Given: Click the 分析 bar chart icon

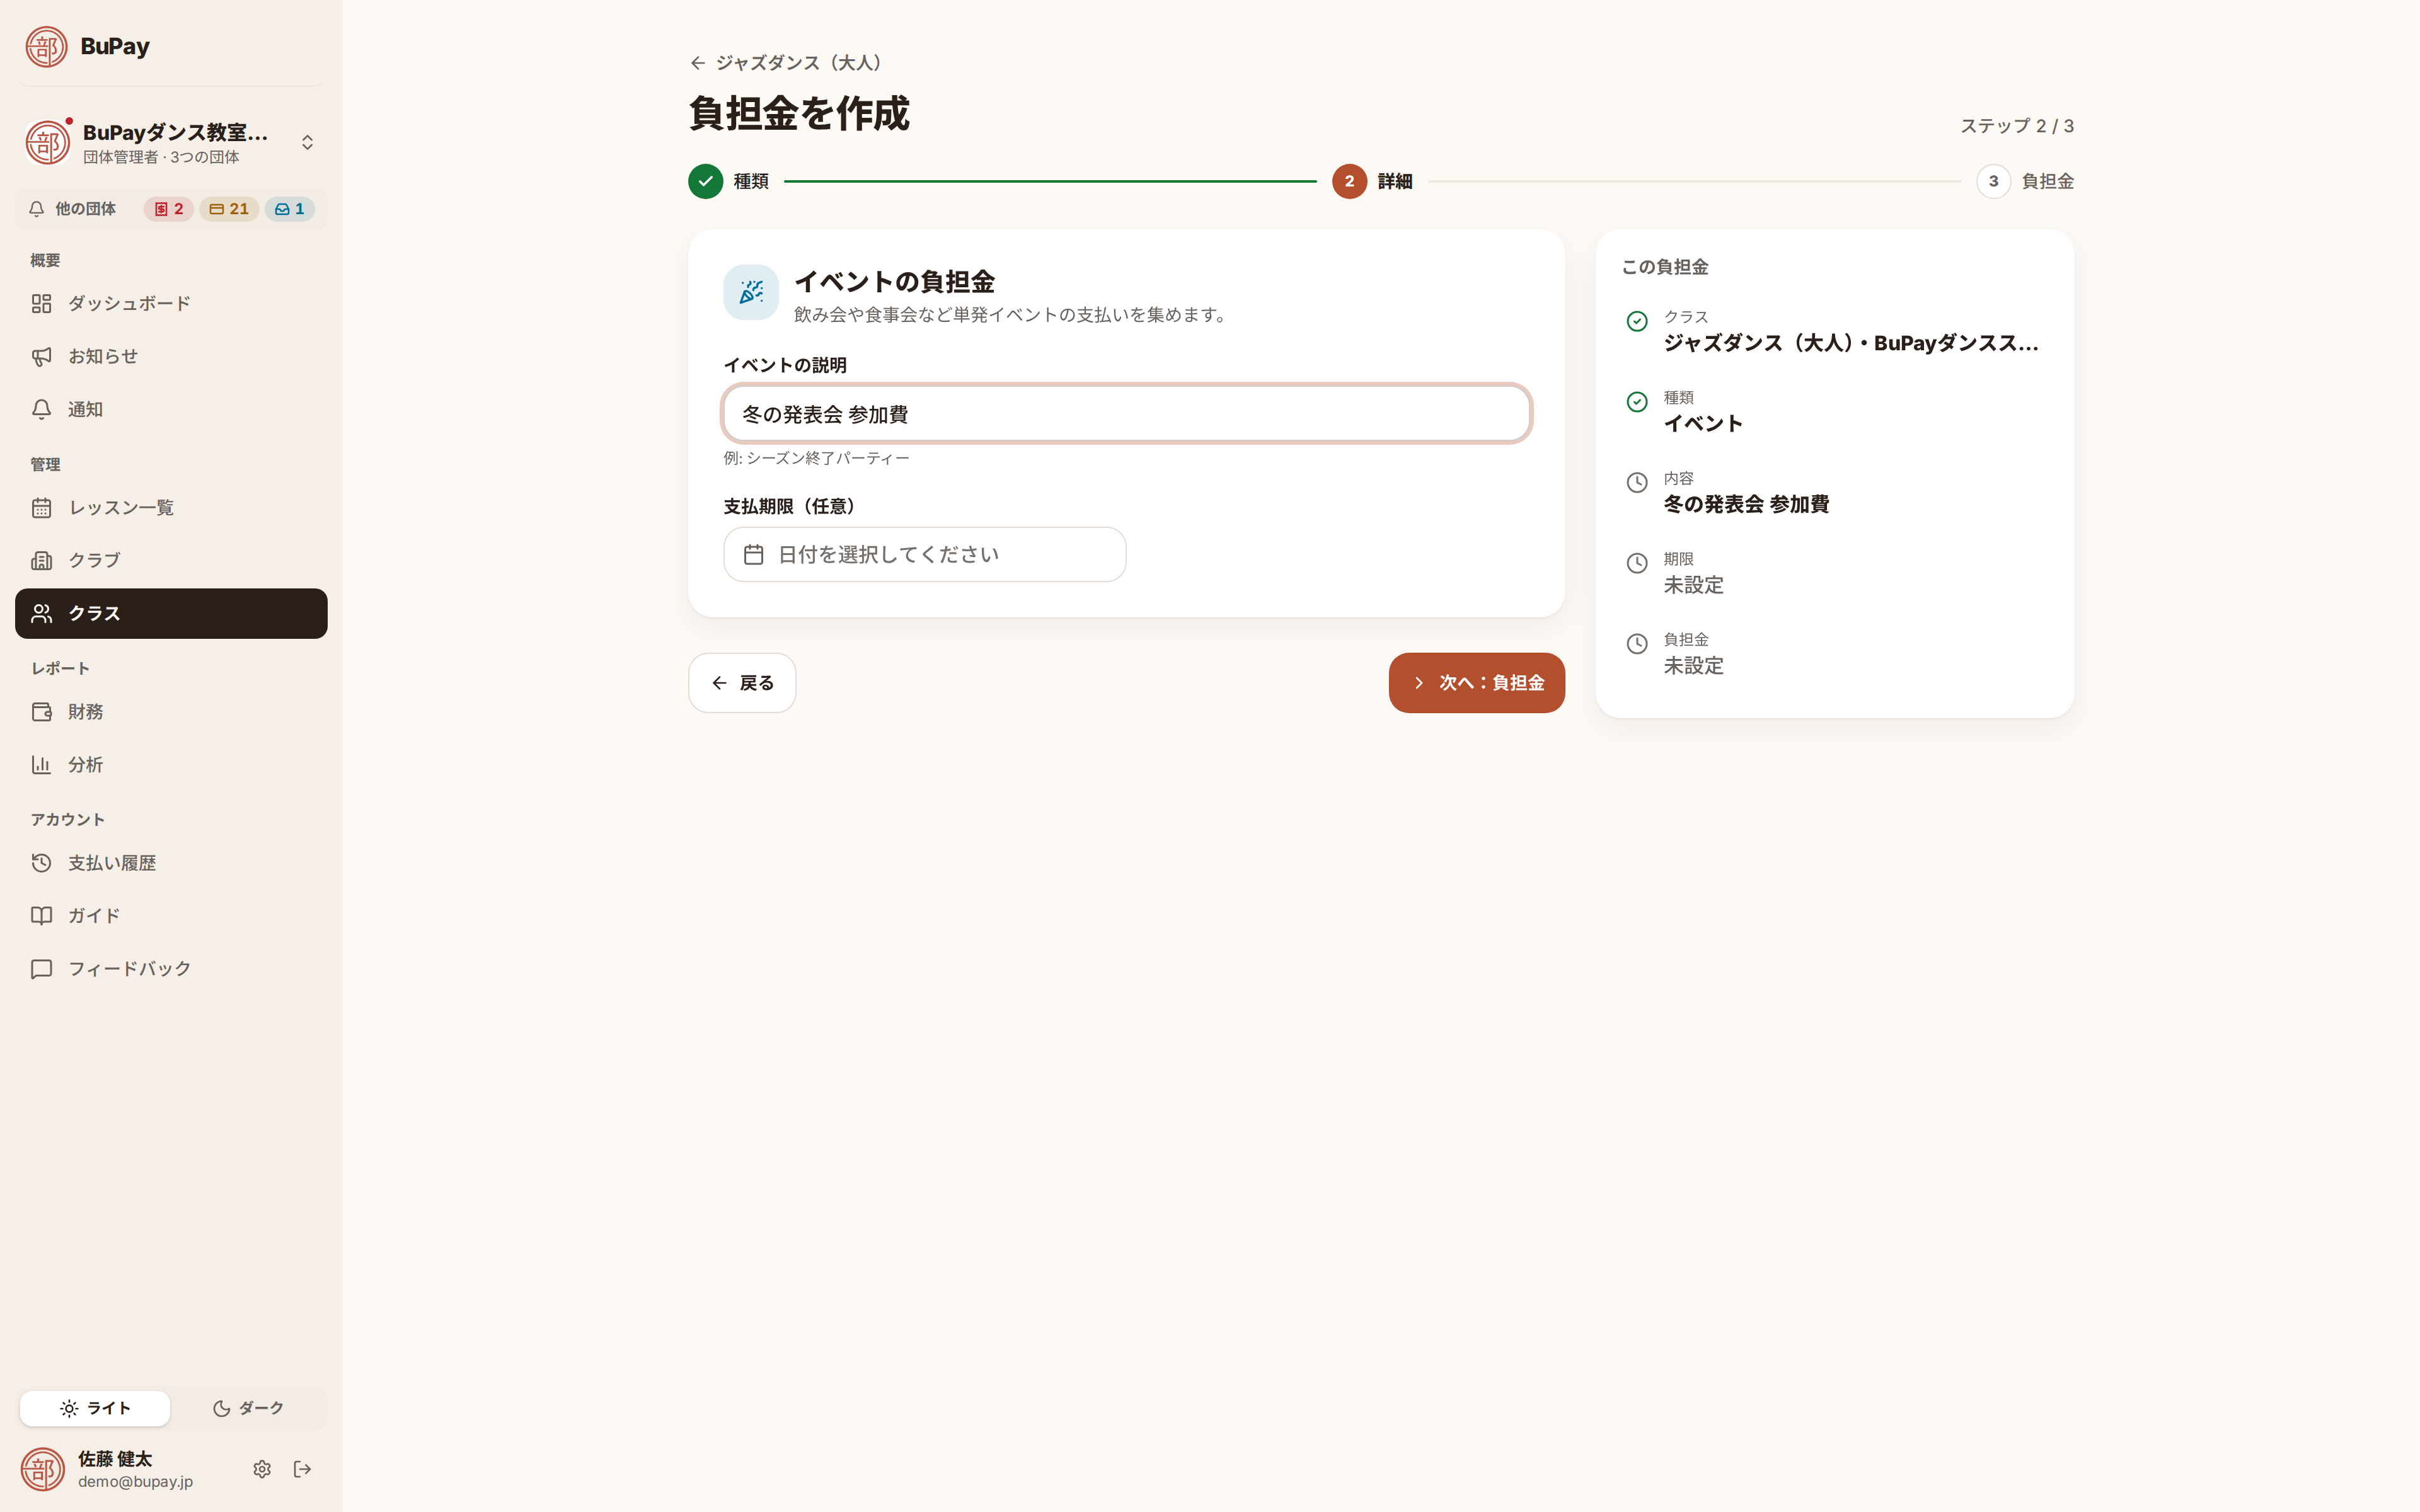Looking at the screenshot, I should pyautogui.click(x=42, y=765).
